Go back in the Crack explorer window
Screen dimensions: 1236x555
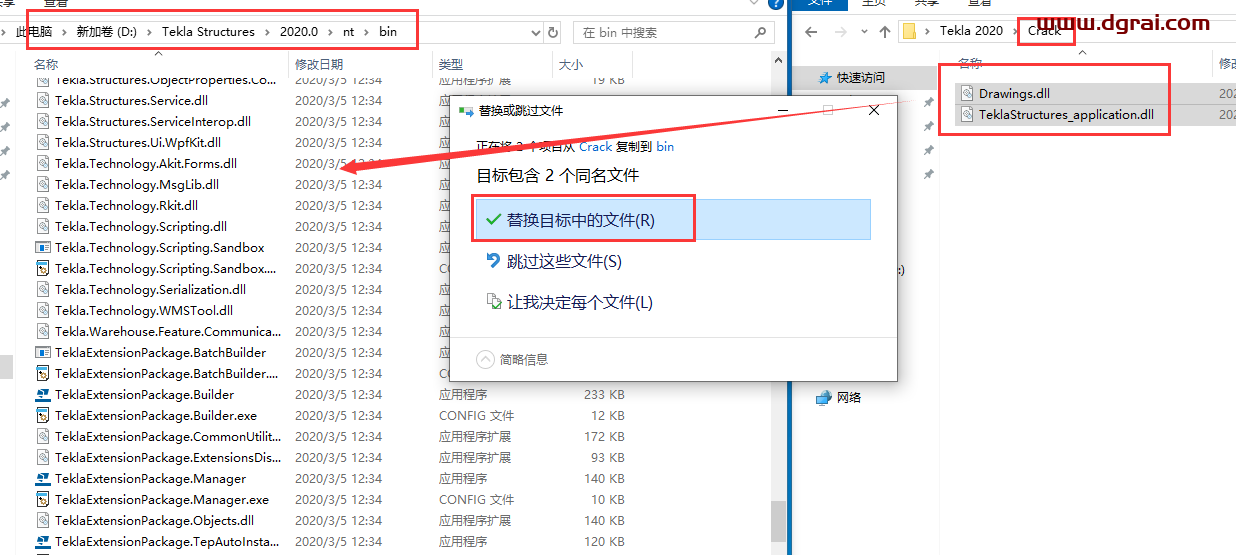pyautogui.click(x=811, y=31)
